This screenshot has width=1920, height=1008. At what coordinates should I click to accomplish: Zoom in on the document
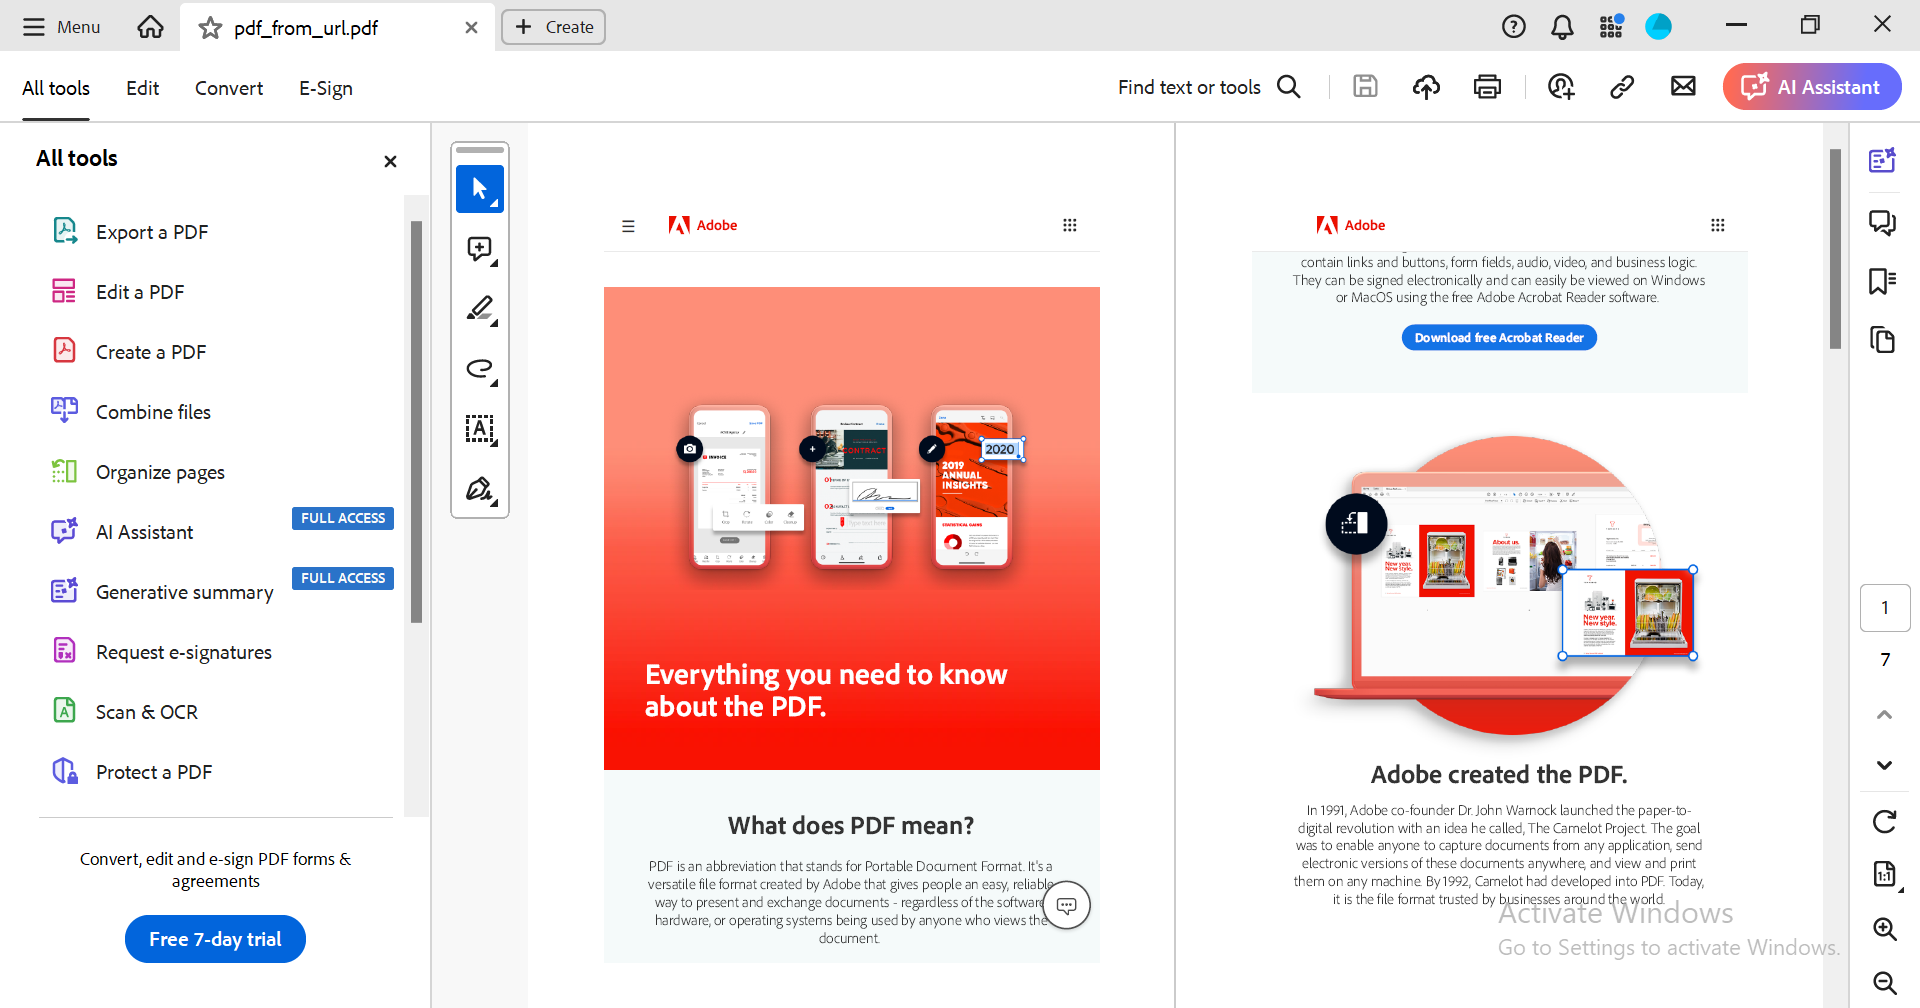[x=1885, y=929]
